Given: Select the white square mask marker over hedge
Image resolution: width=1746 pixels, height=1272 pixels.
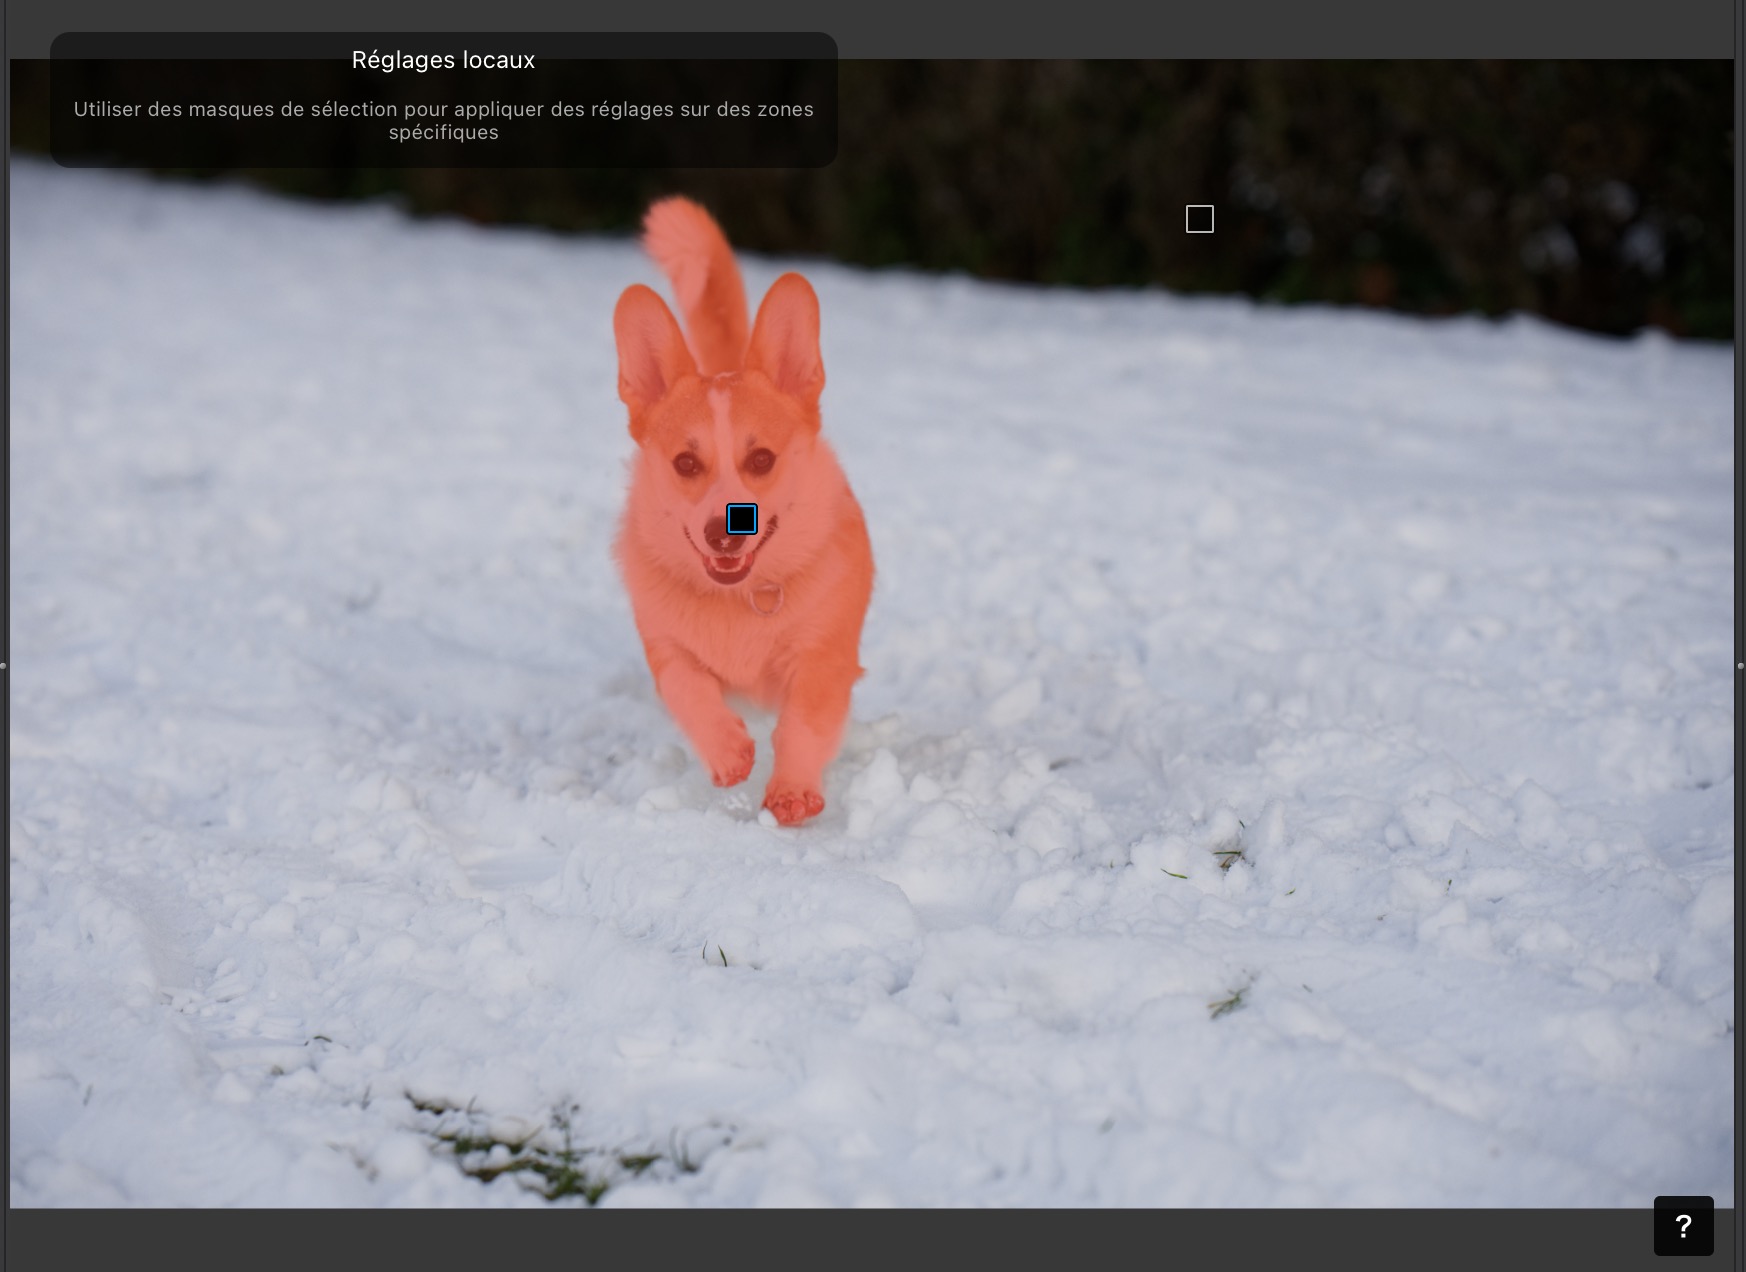Looking at the screenshot, I should click(1199, 219).
